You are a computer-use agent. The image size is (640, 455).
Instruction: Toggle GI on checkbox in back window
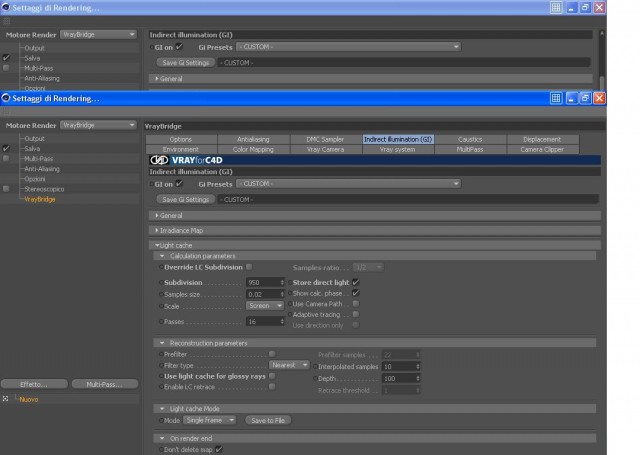click(x=179, y=47)
